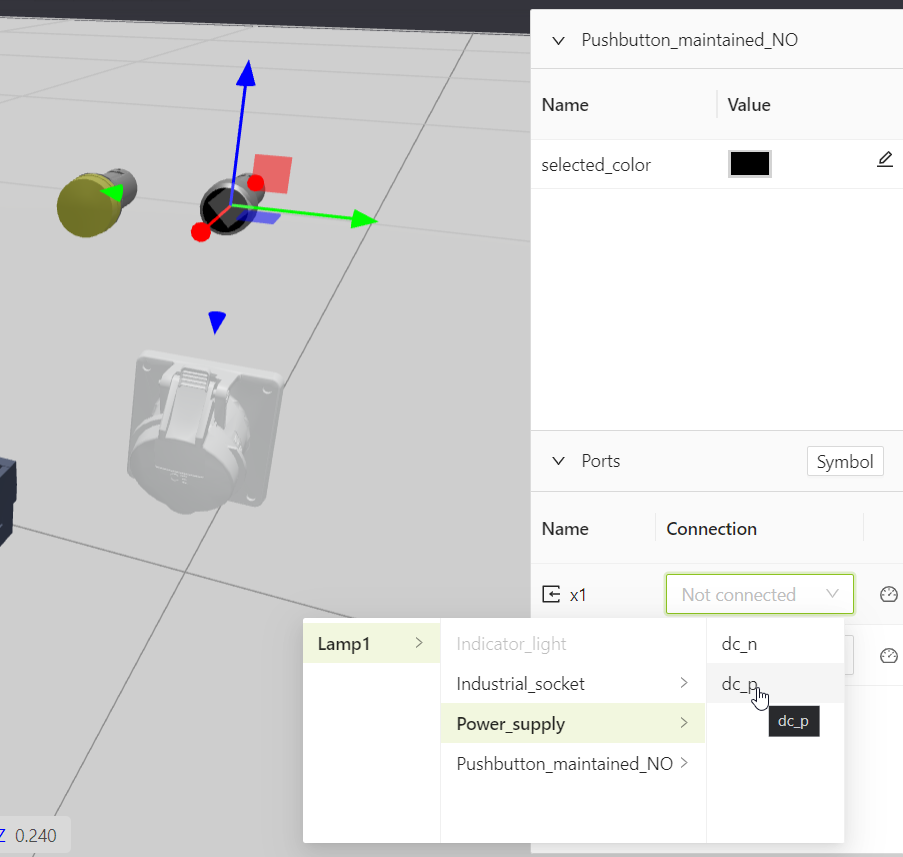Click the red plane handle on gizmo

[x=272, y=173]
